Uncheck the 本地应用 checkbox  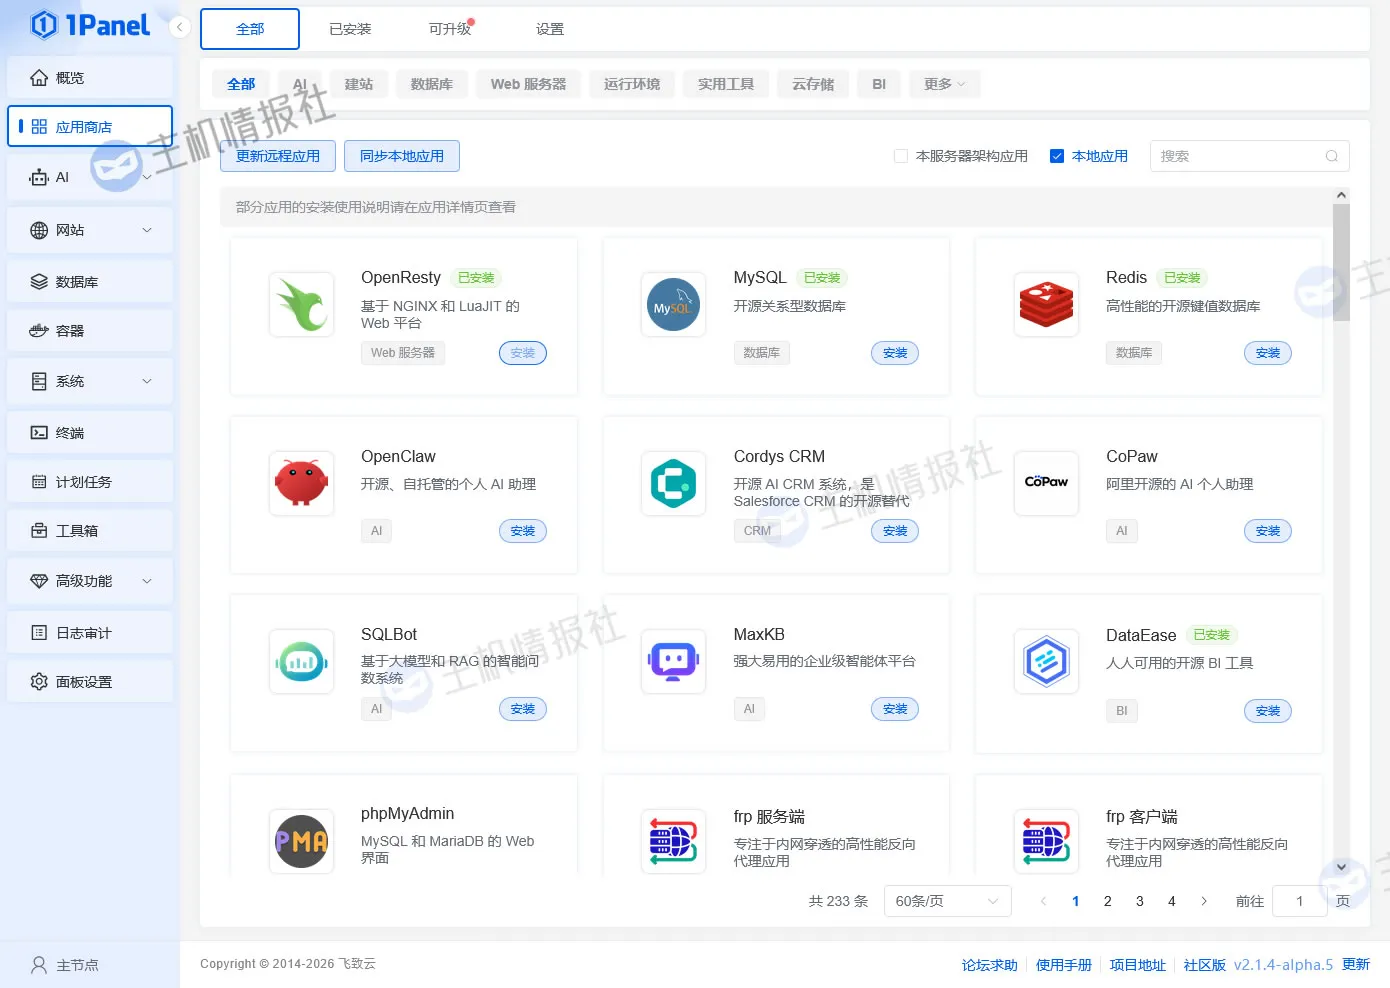pyautogui.click(x=1057, y=156)
